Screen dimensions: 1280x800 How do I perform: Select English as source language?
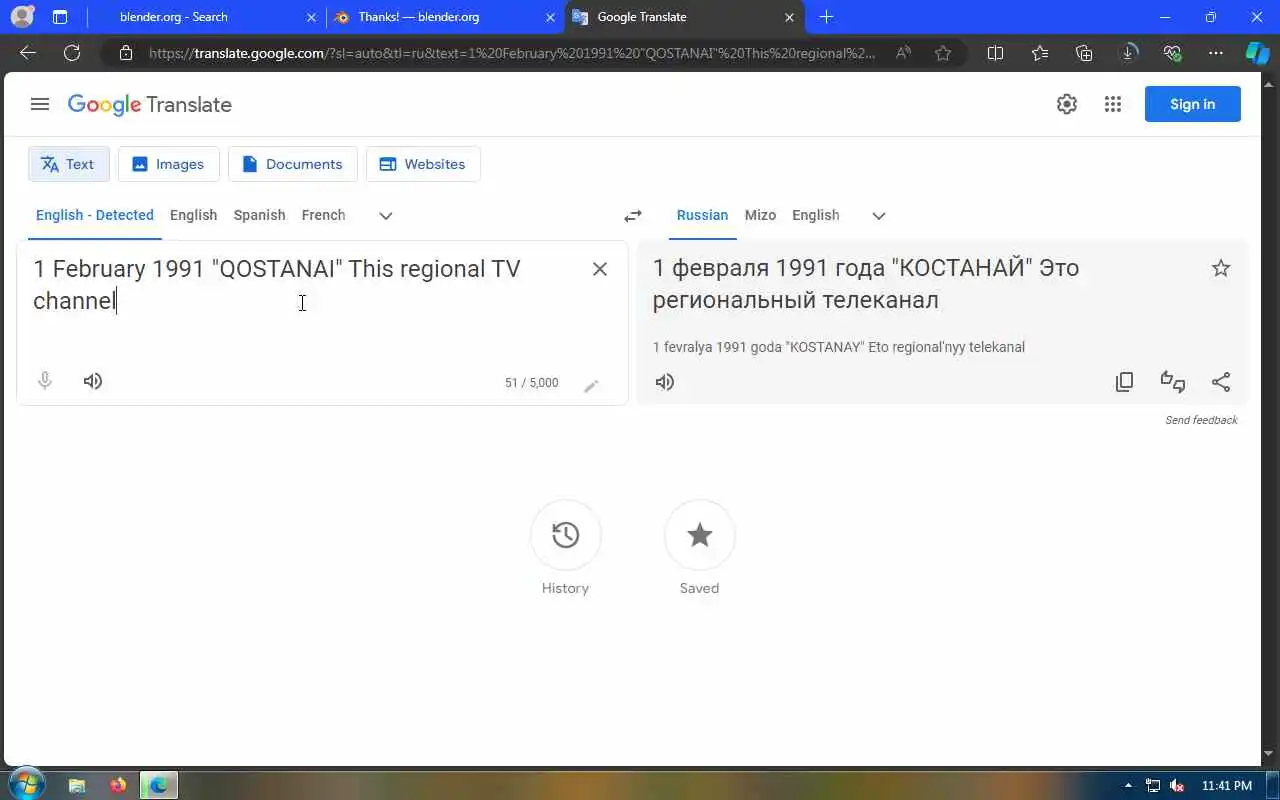[193, 215]
